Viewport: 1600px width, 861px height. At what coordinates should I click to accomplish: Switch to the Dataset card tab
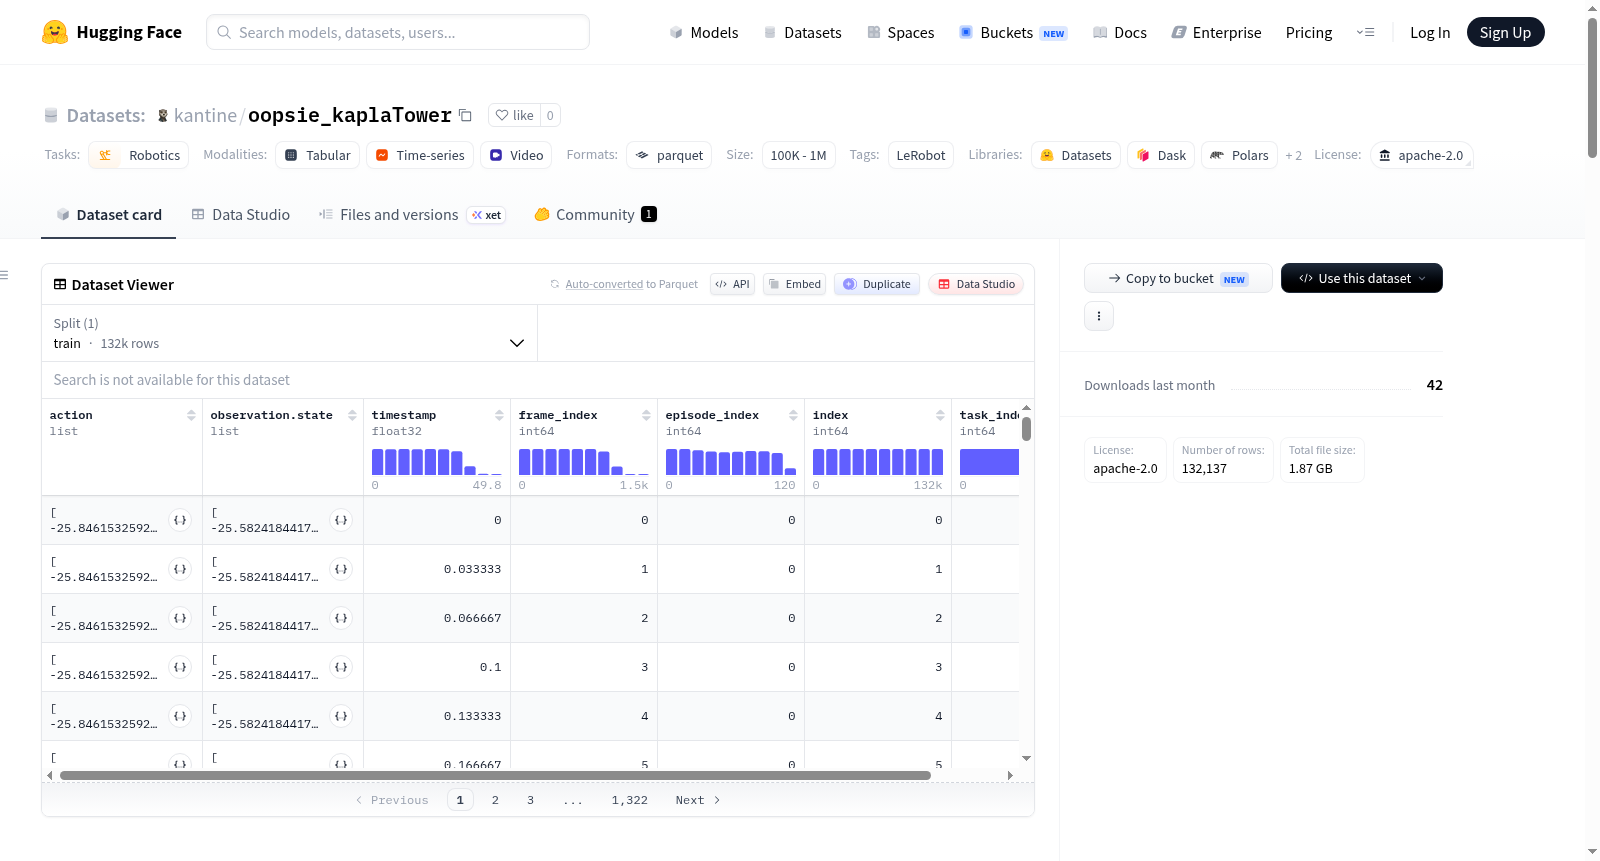pos(109,215)
